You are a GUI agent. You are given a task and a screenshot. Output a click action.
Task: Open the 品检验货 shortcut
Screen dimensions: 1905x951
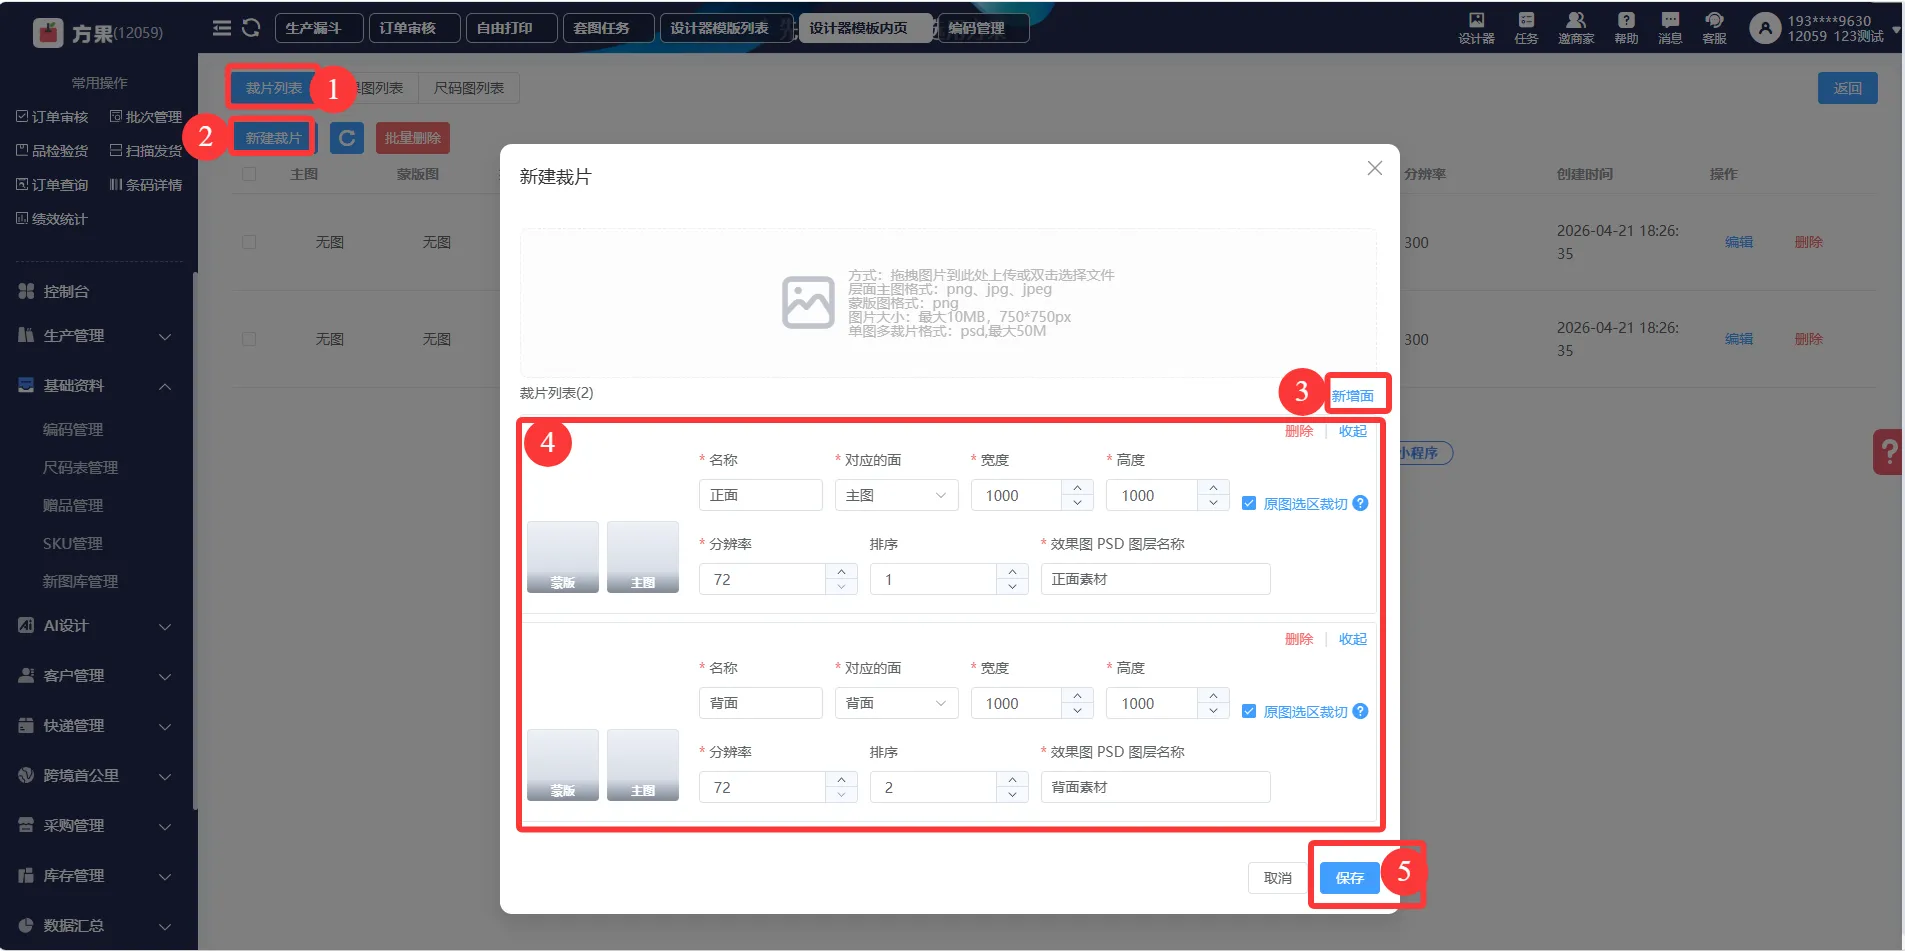(x=52, y=151)
